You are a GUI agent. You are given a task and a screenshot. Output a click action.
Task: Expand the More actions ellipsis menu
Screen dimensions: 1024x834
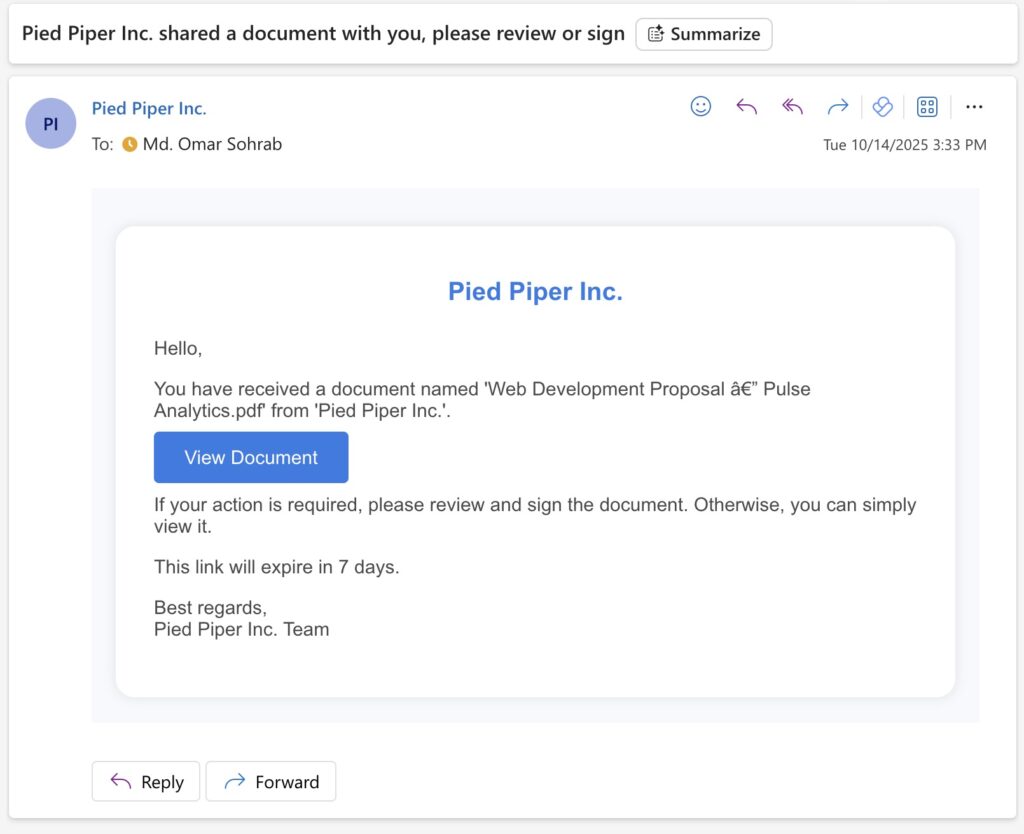[x=974, y=106]
